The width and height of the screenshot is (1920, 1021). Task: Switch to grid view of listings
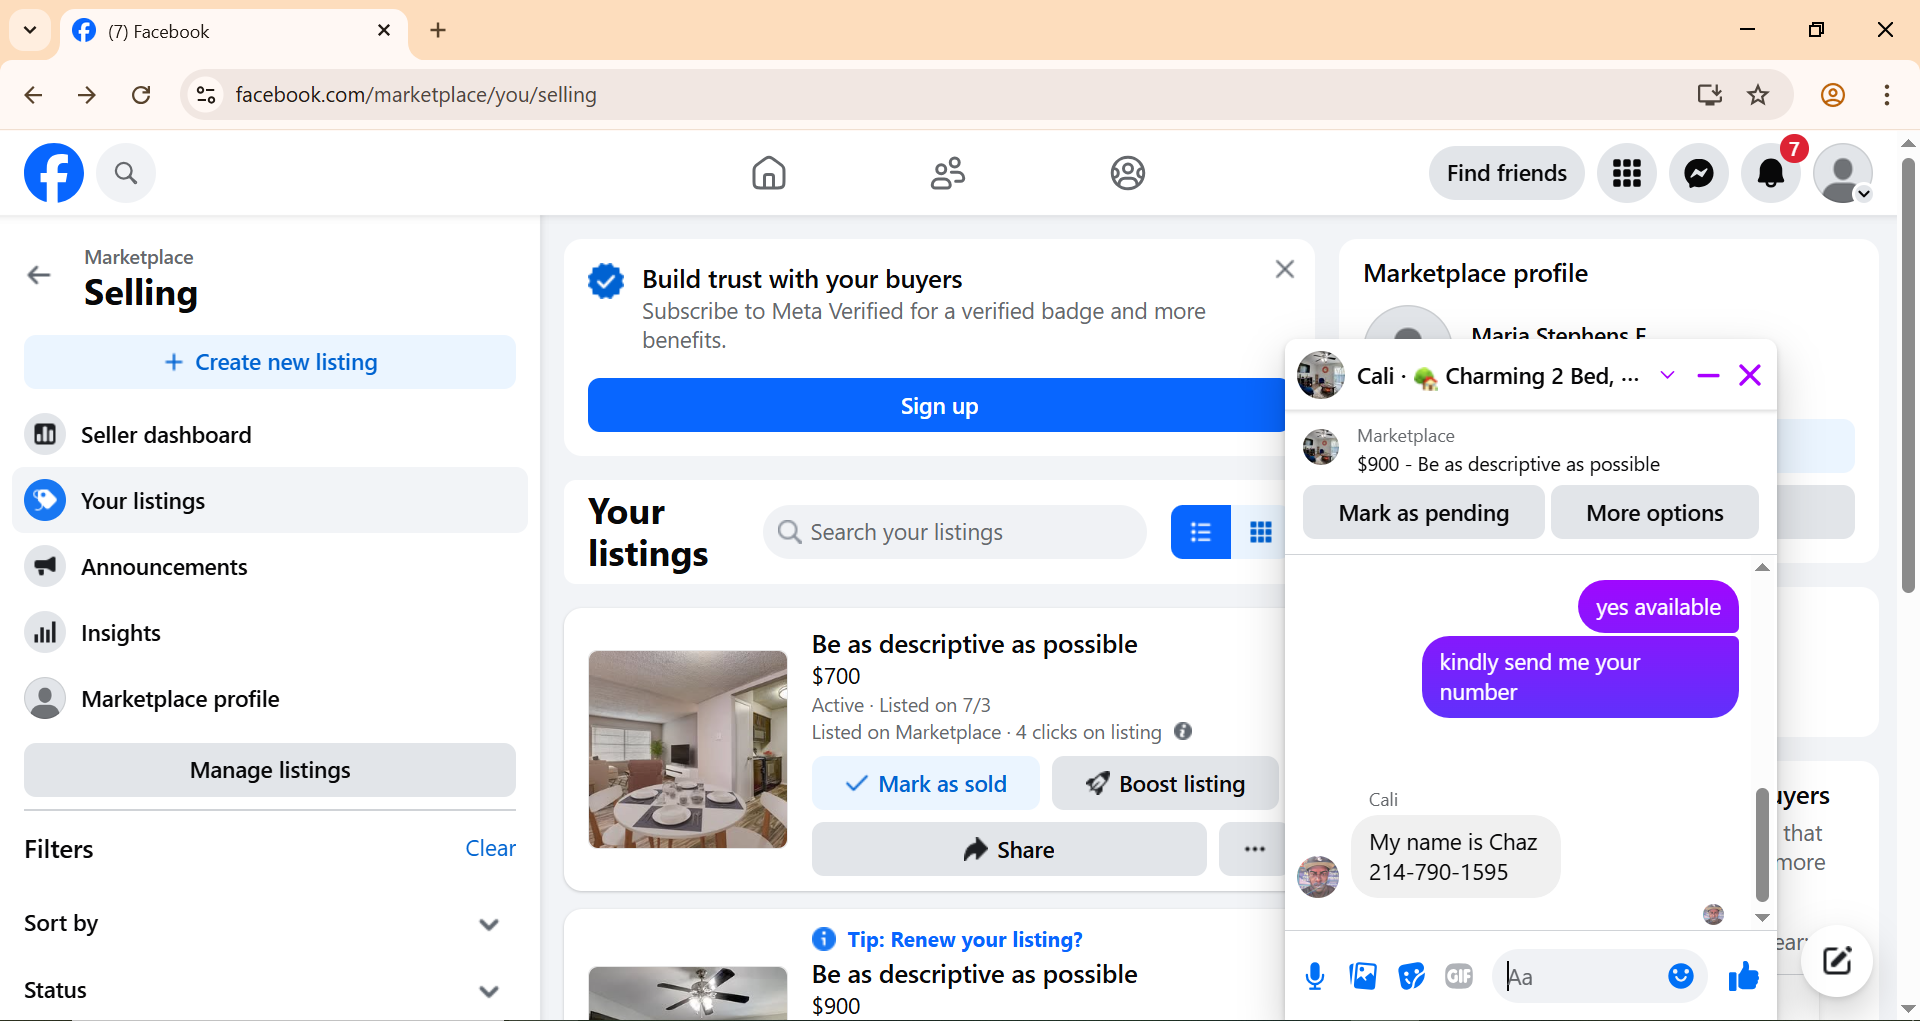pyautogui.click(x=1259, y=532)
